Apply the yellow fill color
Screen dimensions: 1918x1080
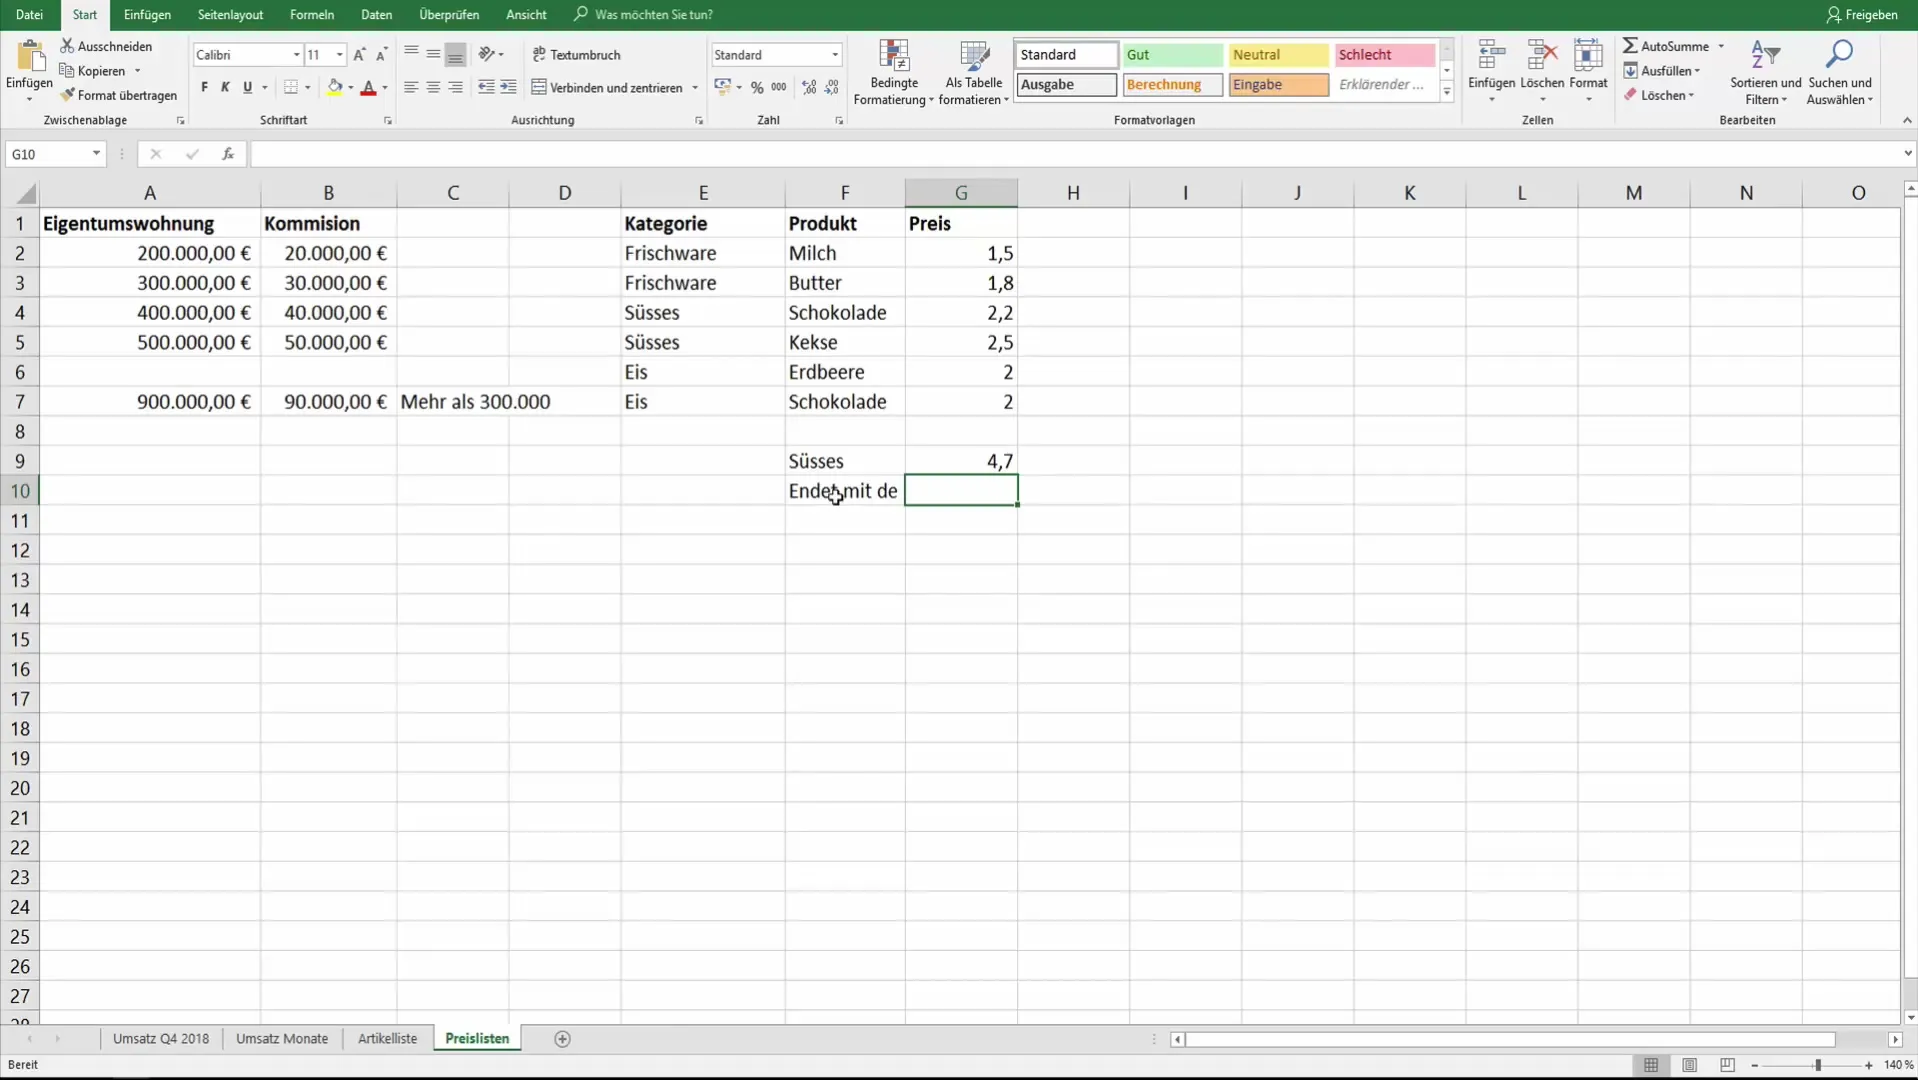point(335,88)
